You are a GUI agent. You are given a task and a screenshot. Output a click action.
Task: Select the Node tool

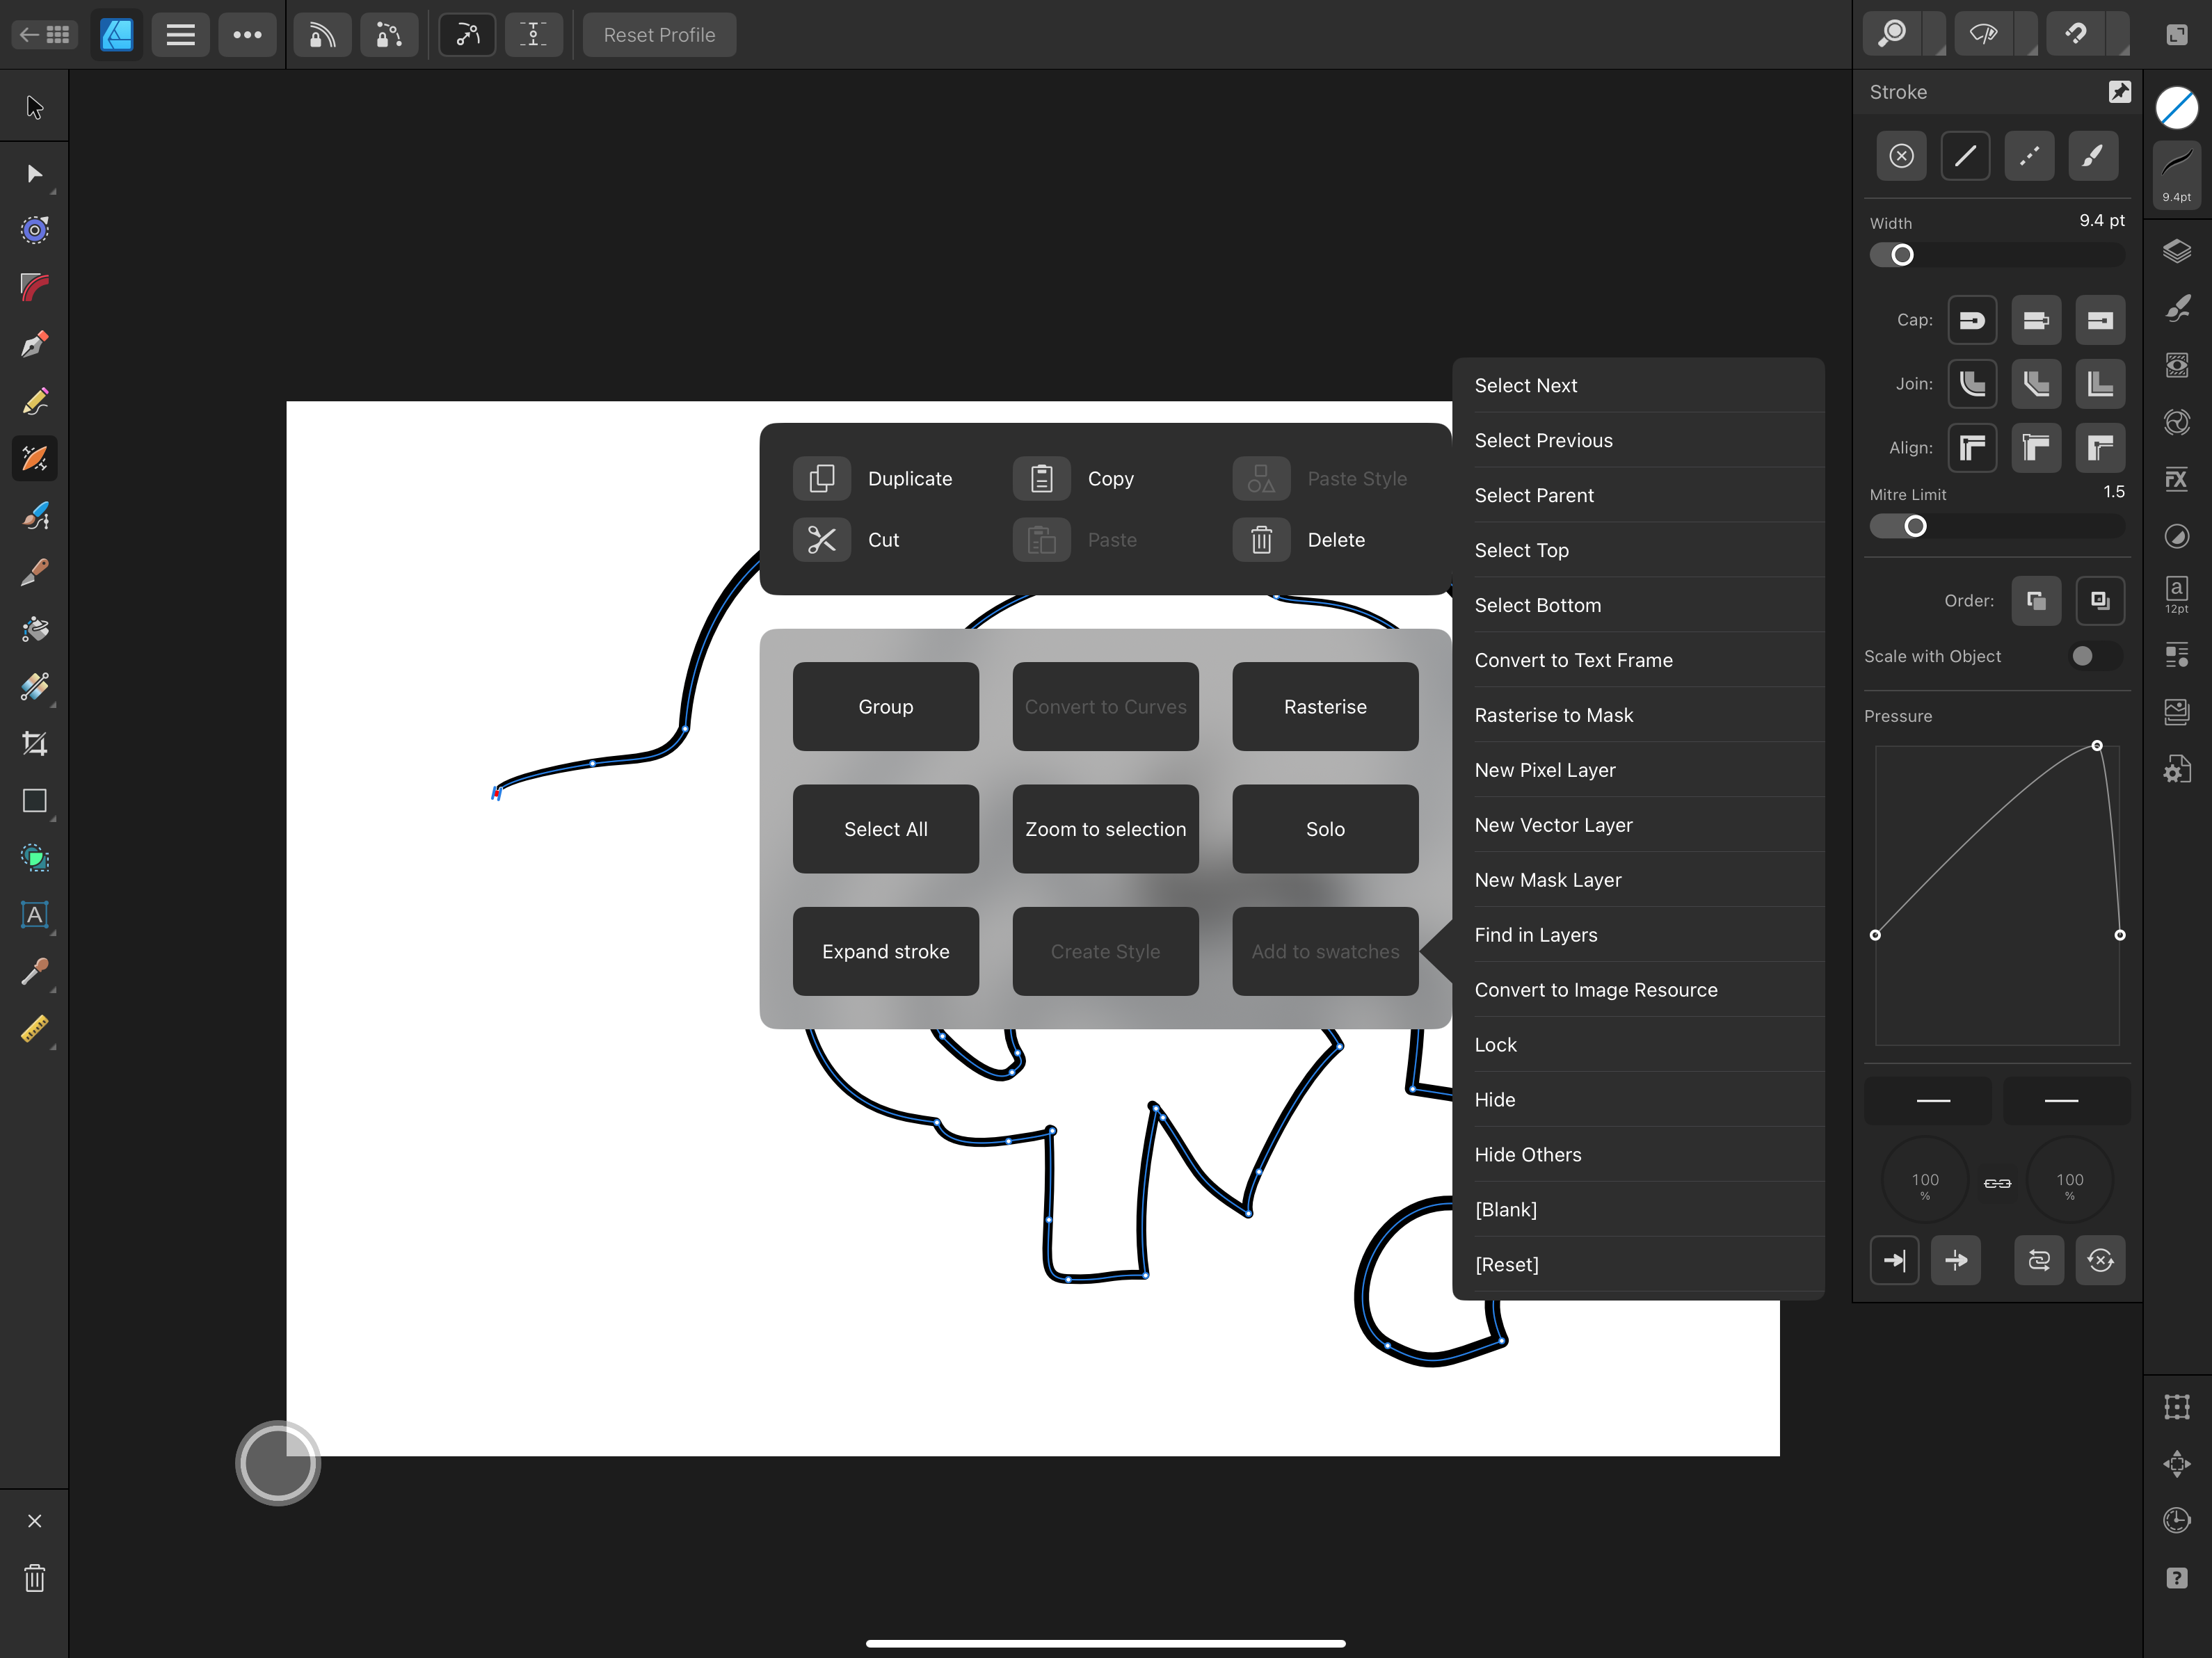coord(34,174)
